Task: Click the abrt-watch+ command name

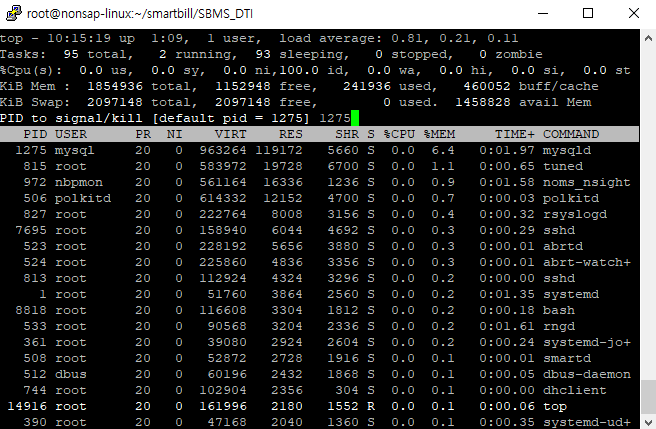Action: pyautogui.click(x=587, y=262)
